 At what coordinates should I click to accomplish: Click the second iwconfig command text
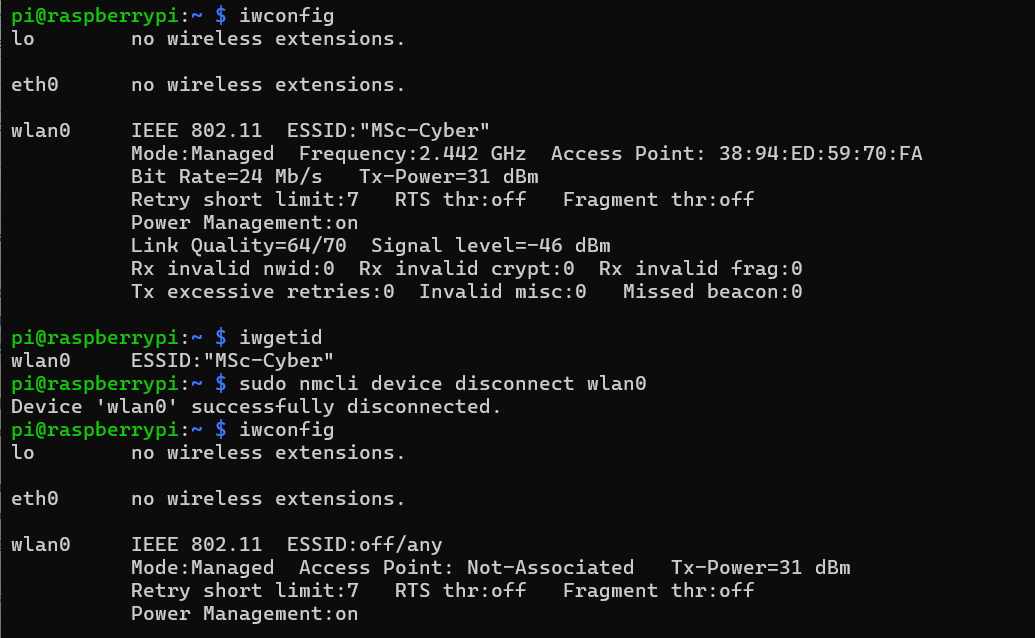click(286, 430)
